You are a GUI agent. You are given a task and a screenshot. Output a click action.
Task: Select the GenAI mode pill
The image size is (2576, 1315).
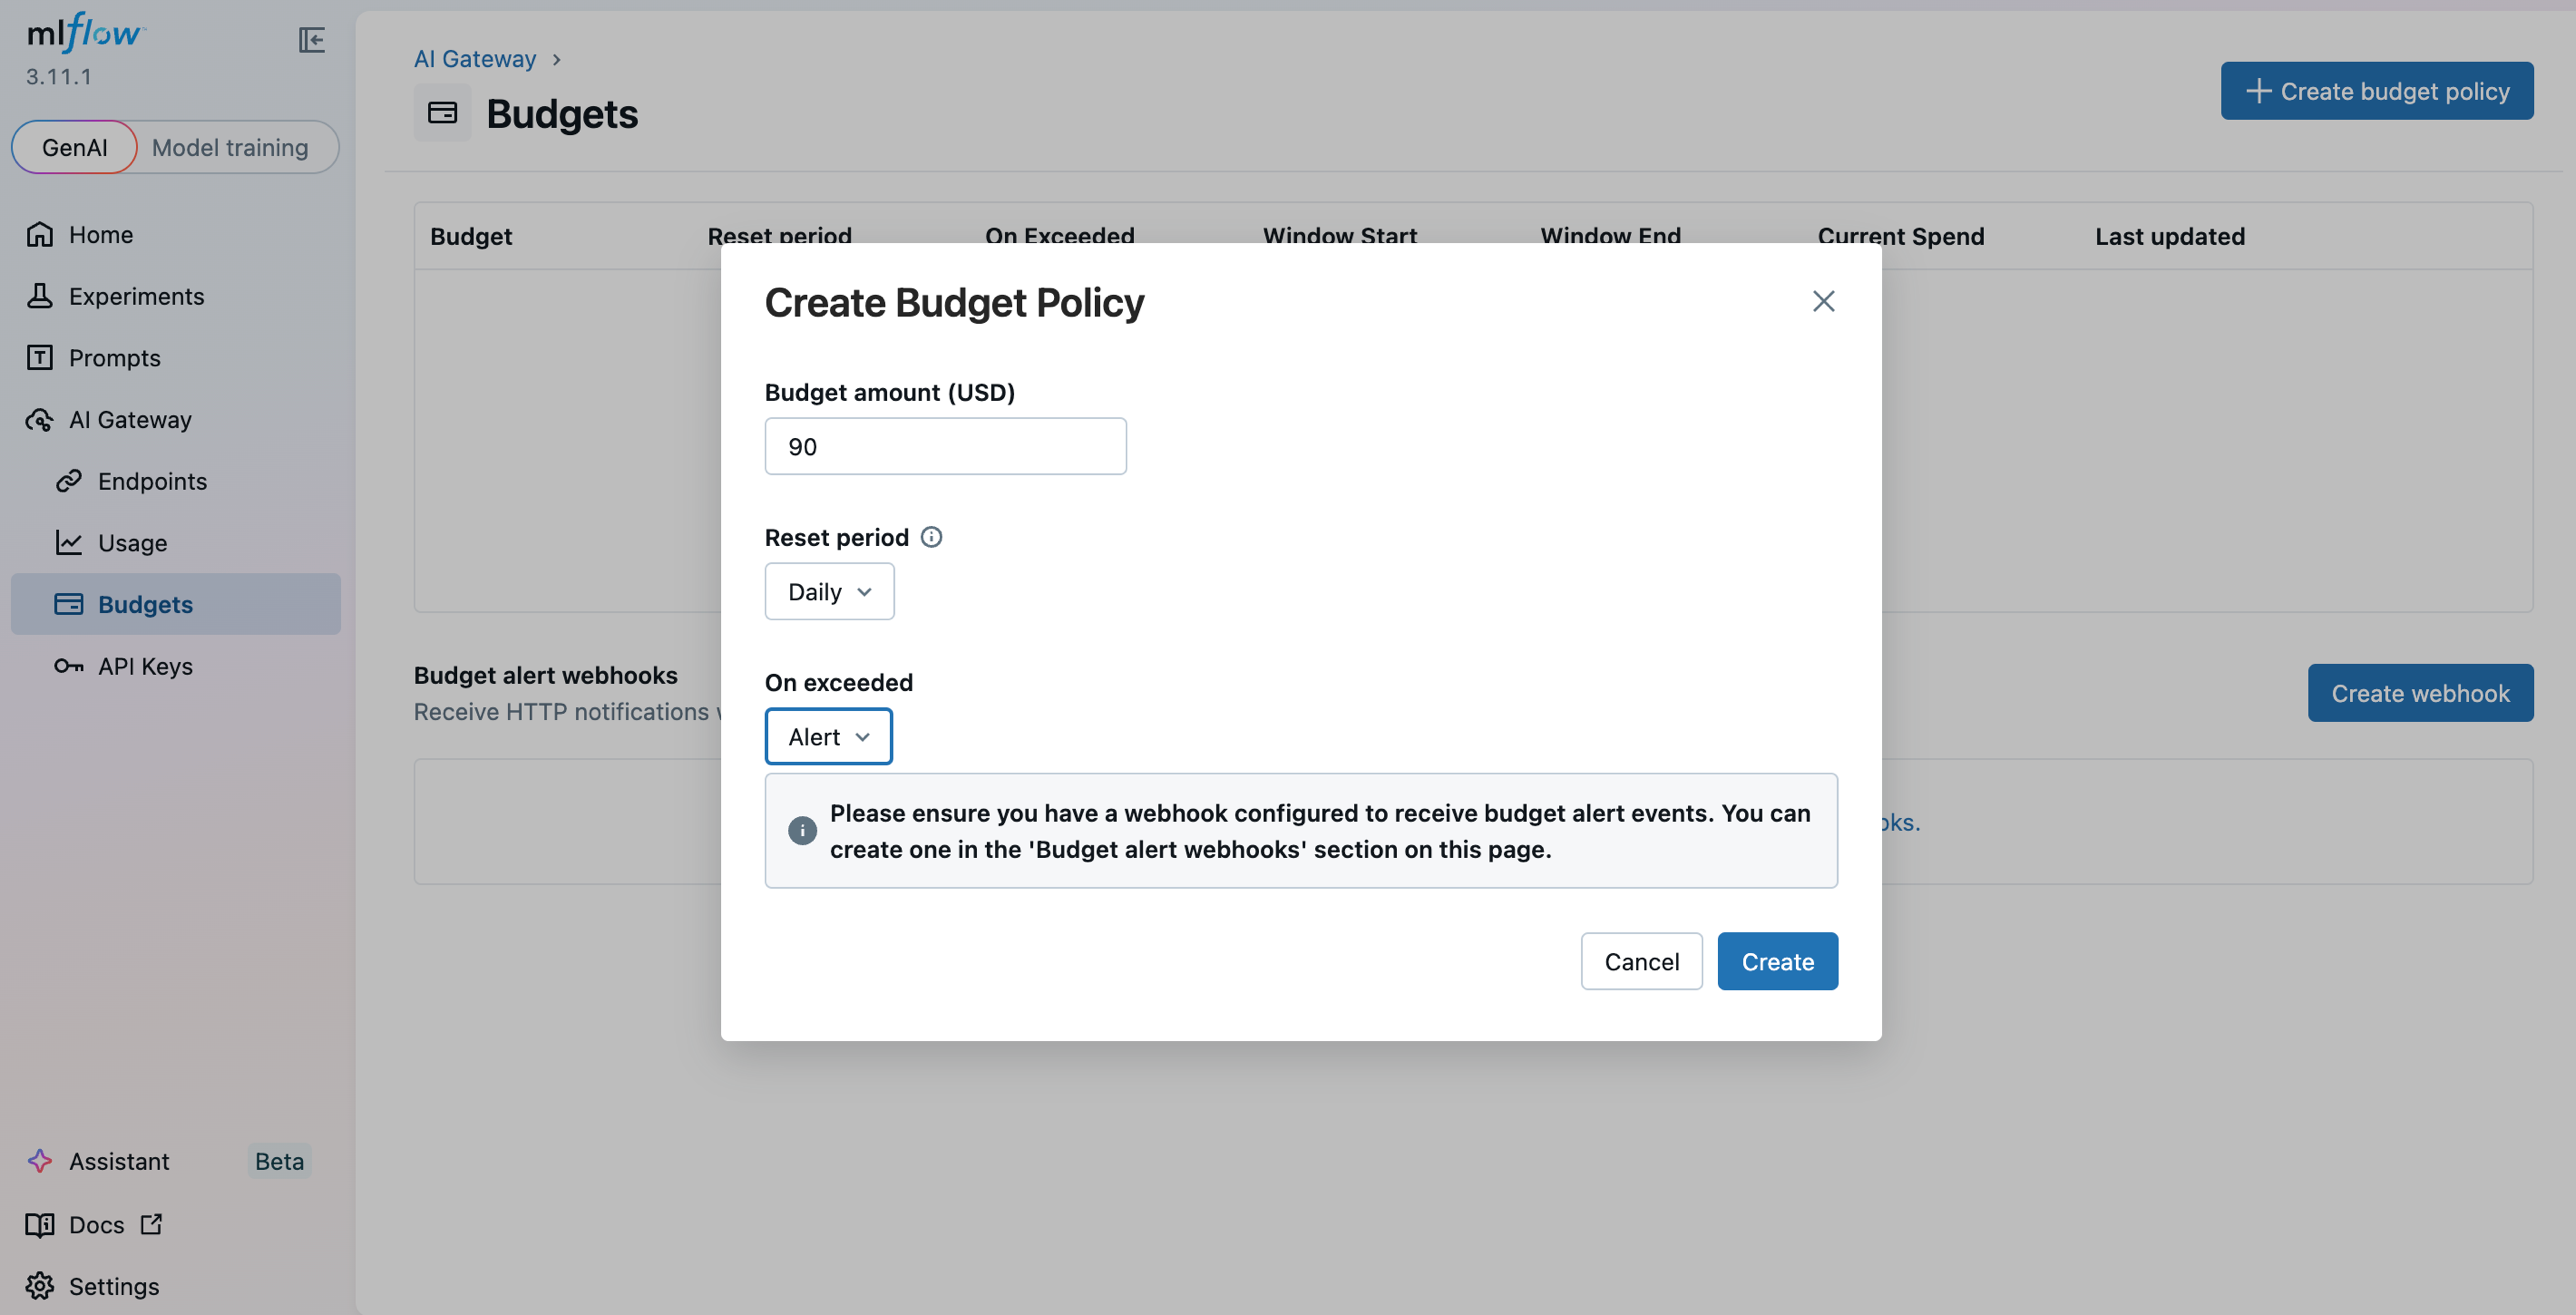[74, 147]
